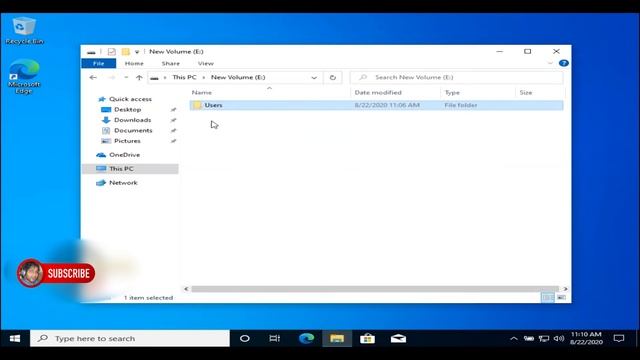Sort by the Size column header
This screenshot has width=640, height=360.
[526, 93]
